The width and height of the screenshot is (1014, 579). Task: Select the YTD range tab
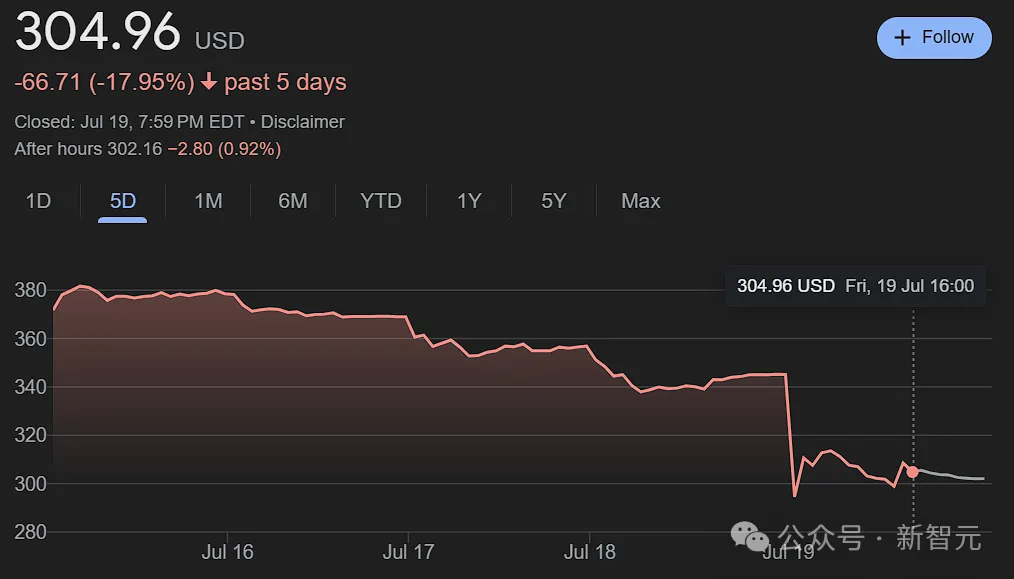(380, 201)
